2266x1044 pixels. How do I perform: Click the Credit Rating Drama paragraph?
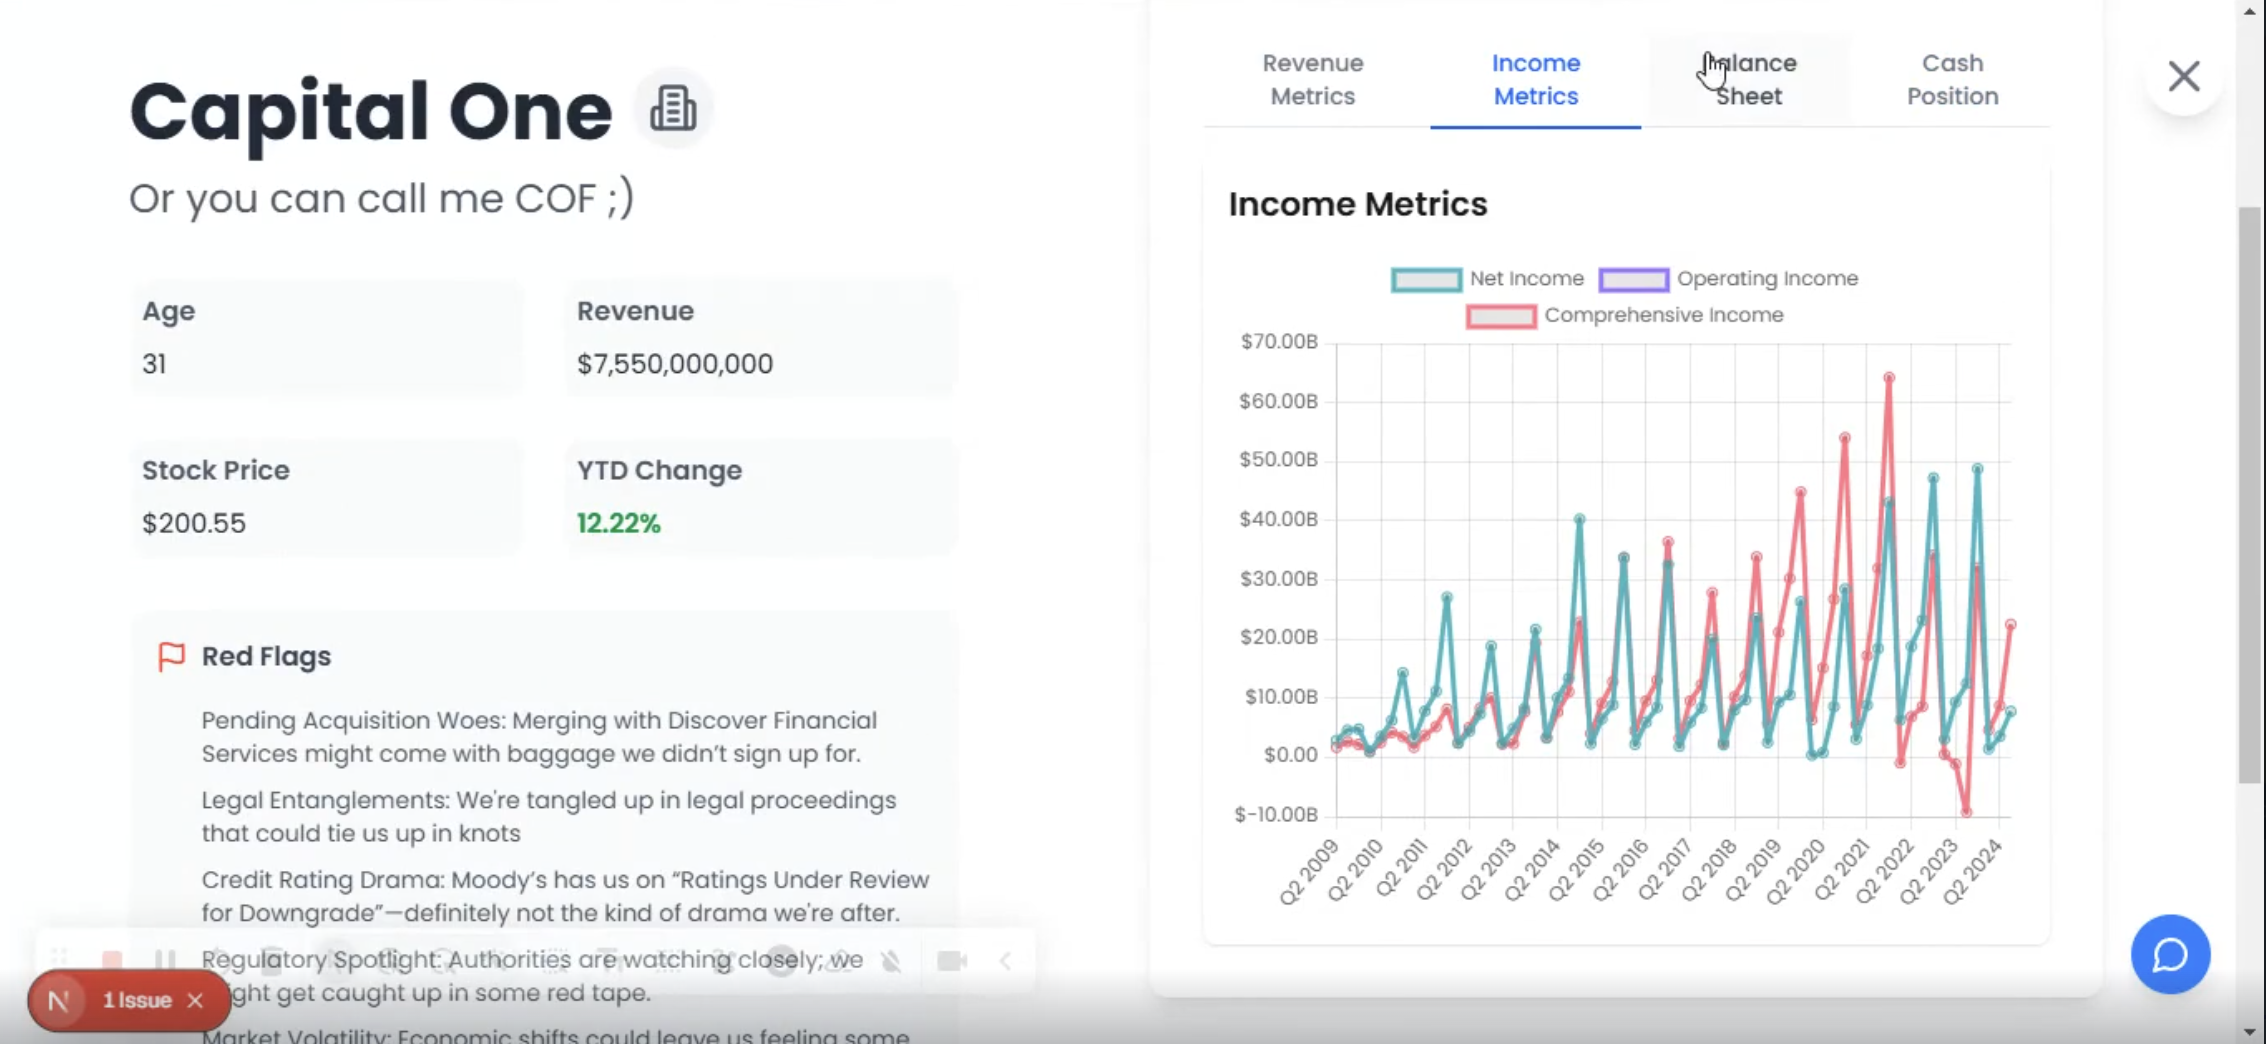[565, 896]
